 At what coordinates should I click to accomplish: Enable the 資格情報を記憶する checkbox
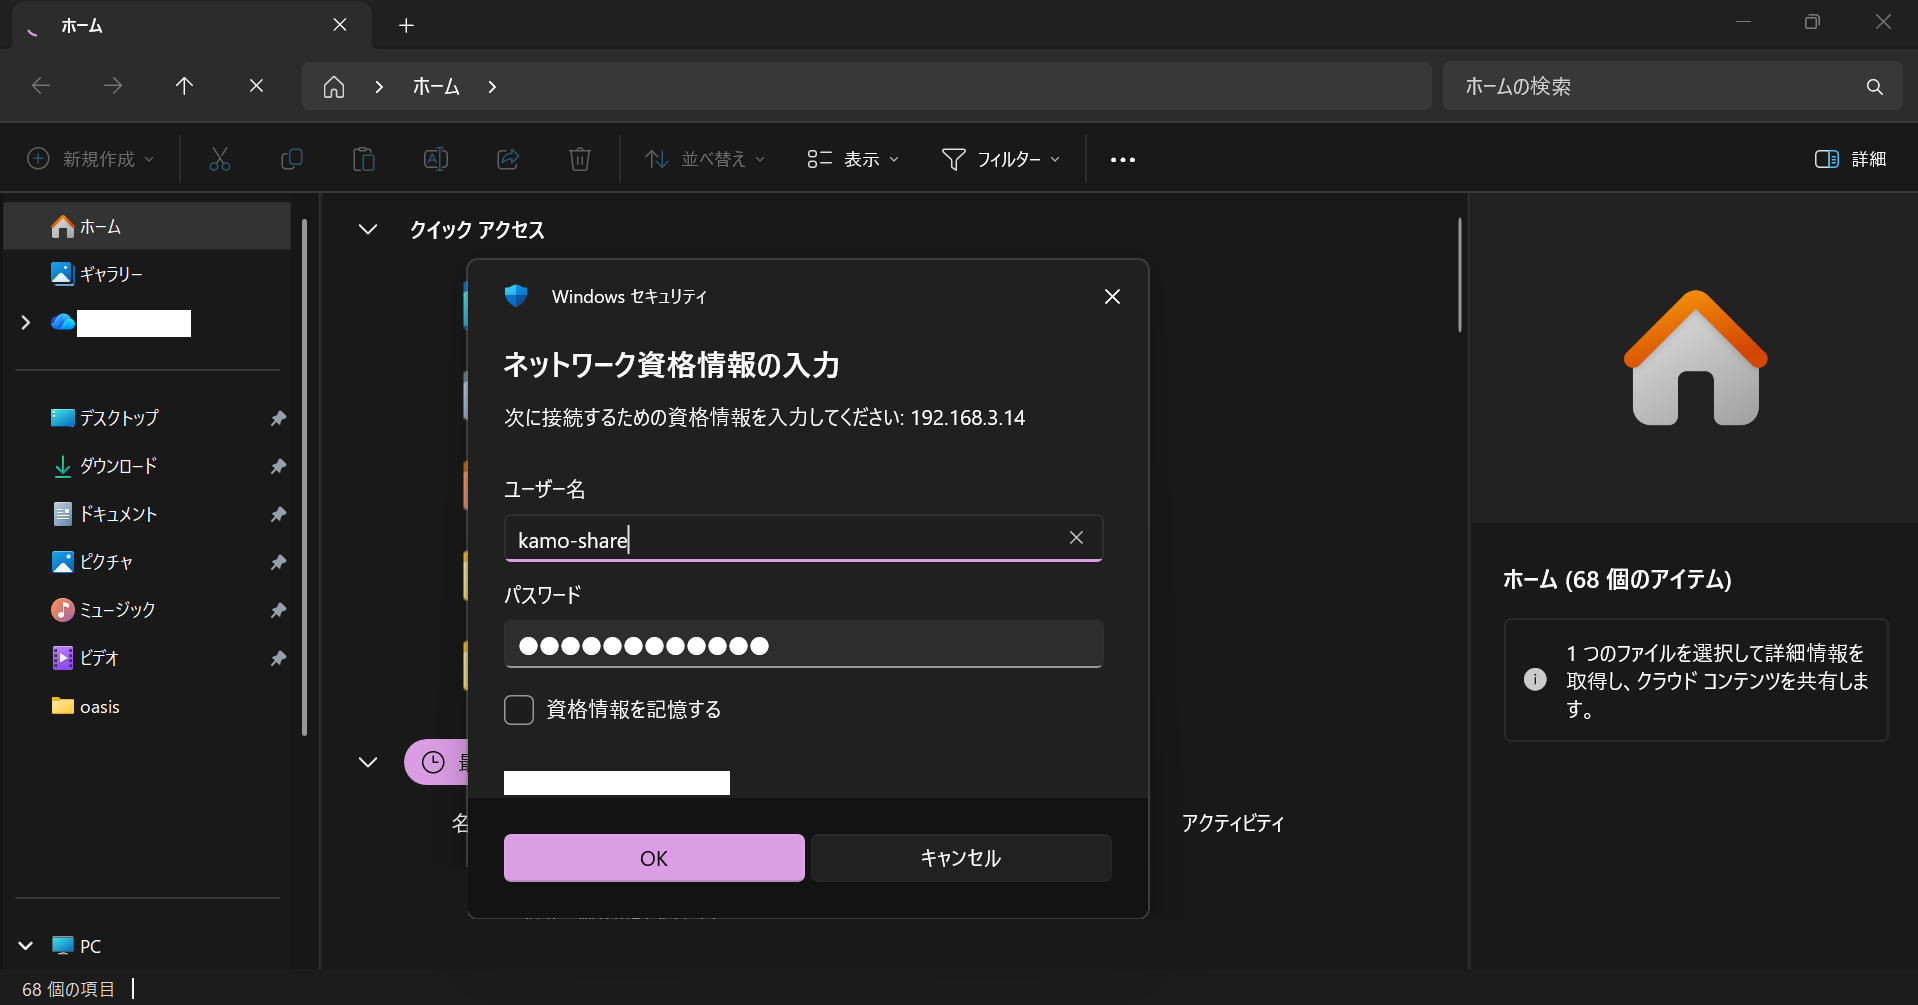[518, 709]
